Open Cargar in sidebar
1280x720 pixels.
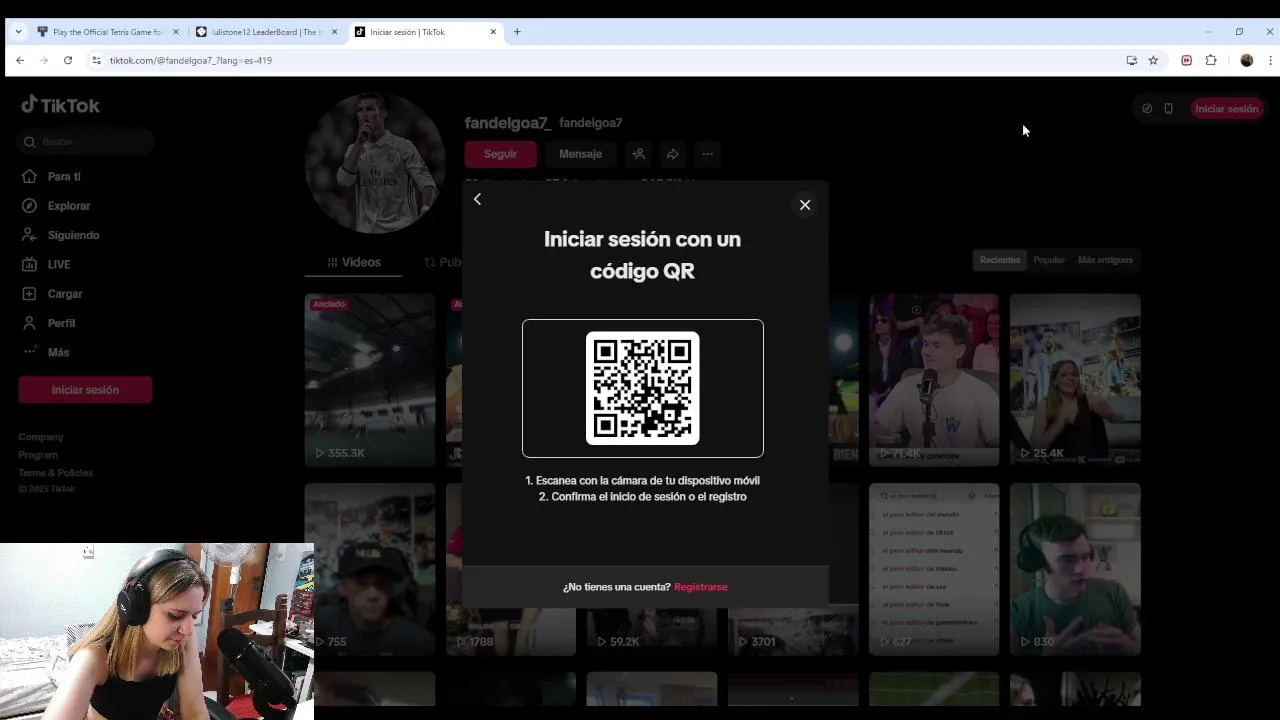tap(65, 294)
